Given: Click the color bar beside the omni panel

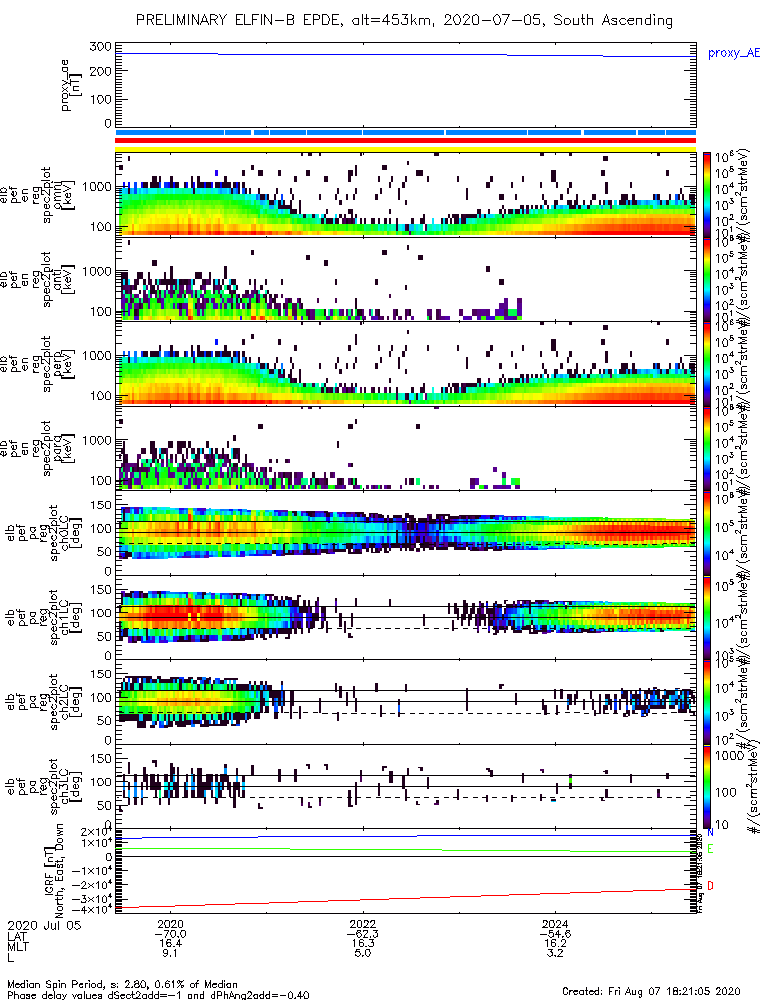Looking at the screenshot, I should (x=707, y=194).
